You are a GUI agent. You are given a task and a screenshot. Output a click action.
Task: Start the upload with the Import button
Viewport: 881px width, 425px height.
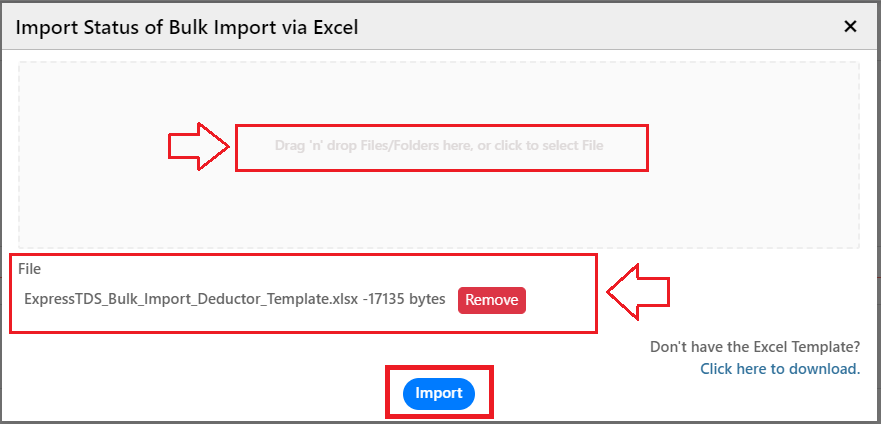point(439,394)
